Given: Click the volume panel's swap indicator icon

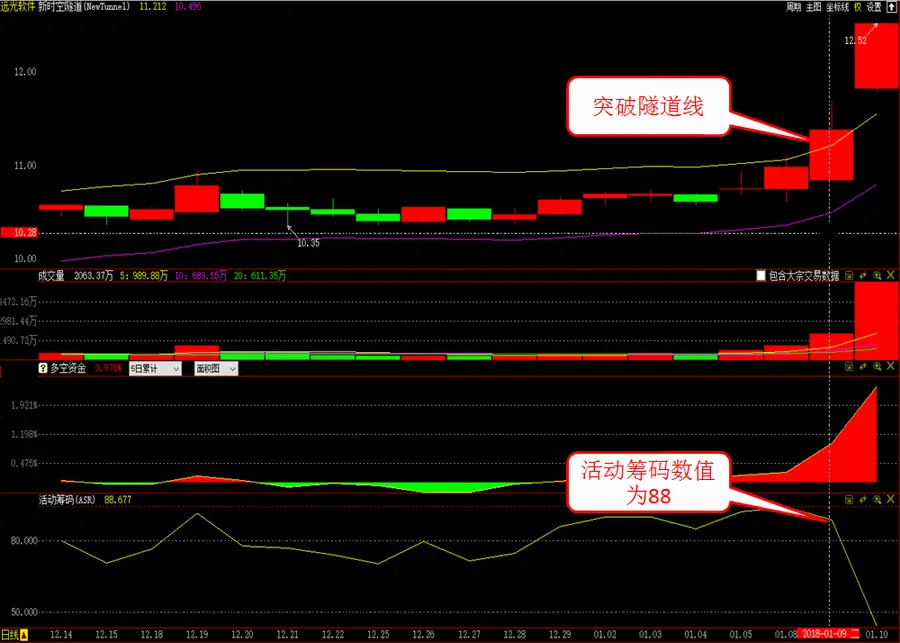Looking at the screenshot, I should point(863,275).
